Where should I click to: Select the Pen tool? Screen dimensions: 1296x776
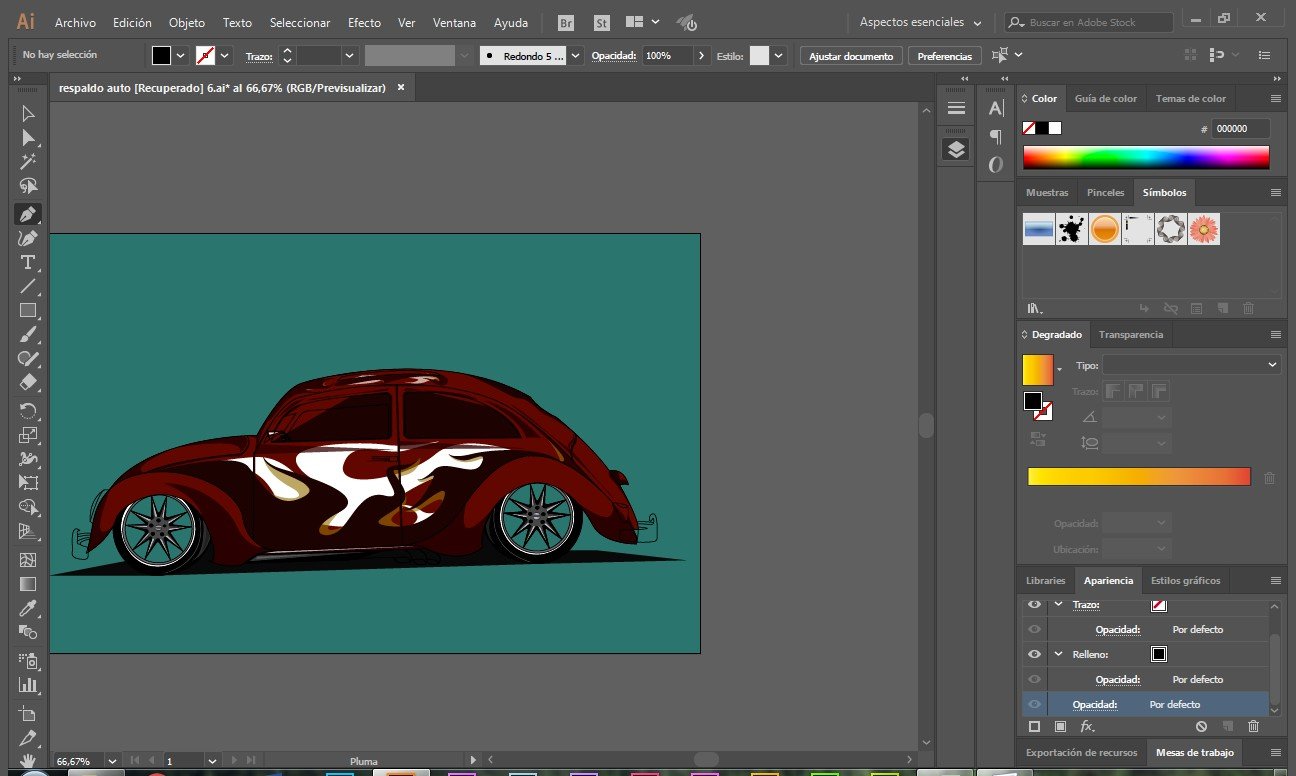point(28,214)
